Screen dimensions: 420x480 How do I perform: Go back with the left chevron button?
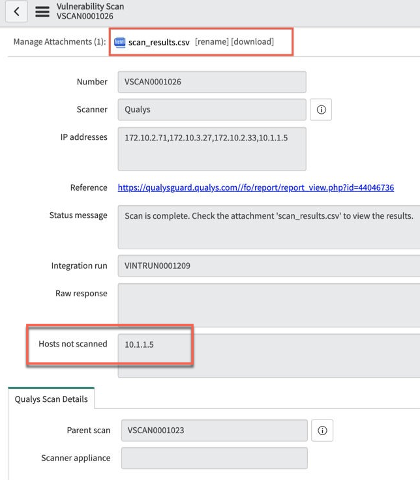tap(16, 12)
